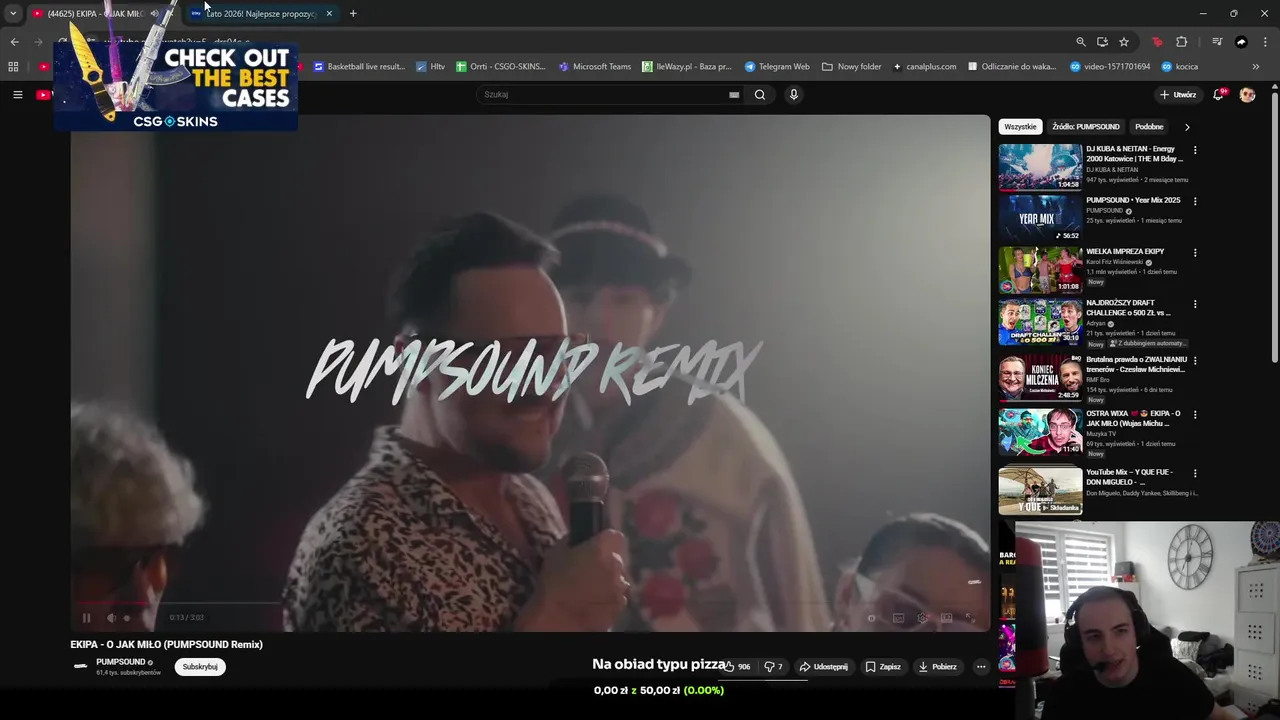This screenshot has width=1280, height=720.
Task: Open player settings gear icon
Action: pos(922,618)
